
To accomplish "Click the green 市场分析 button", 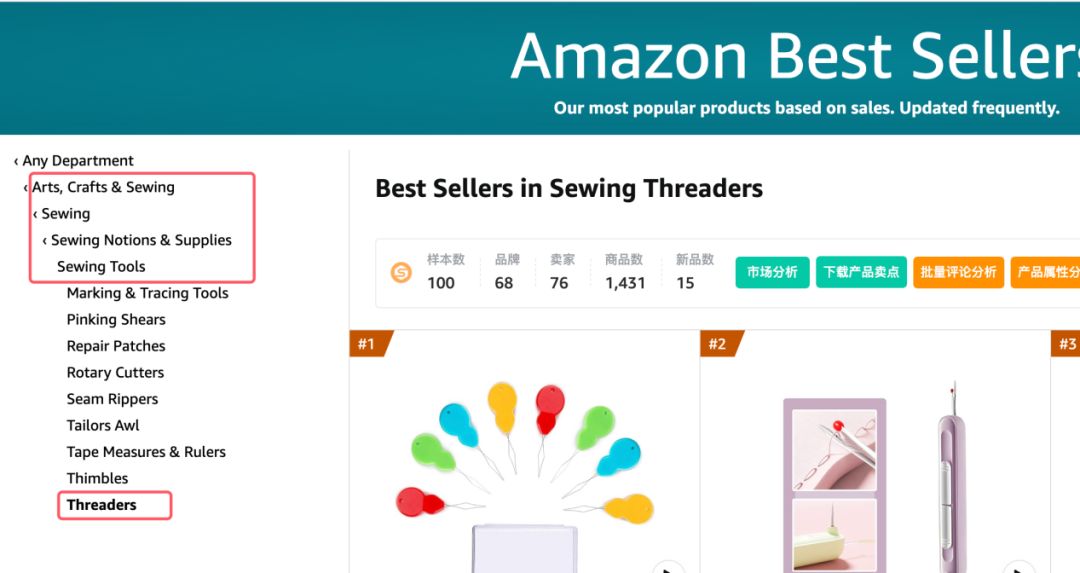I will (772, 272).
